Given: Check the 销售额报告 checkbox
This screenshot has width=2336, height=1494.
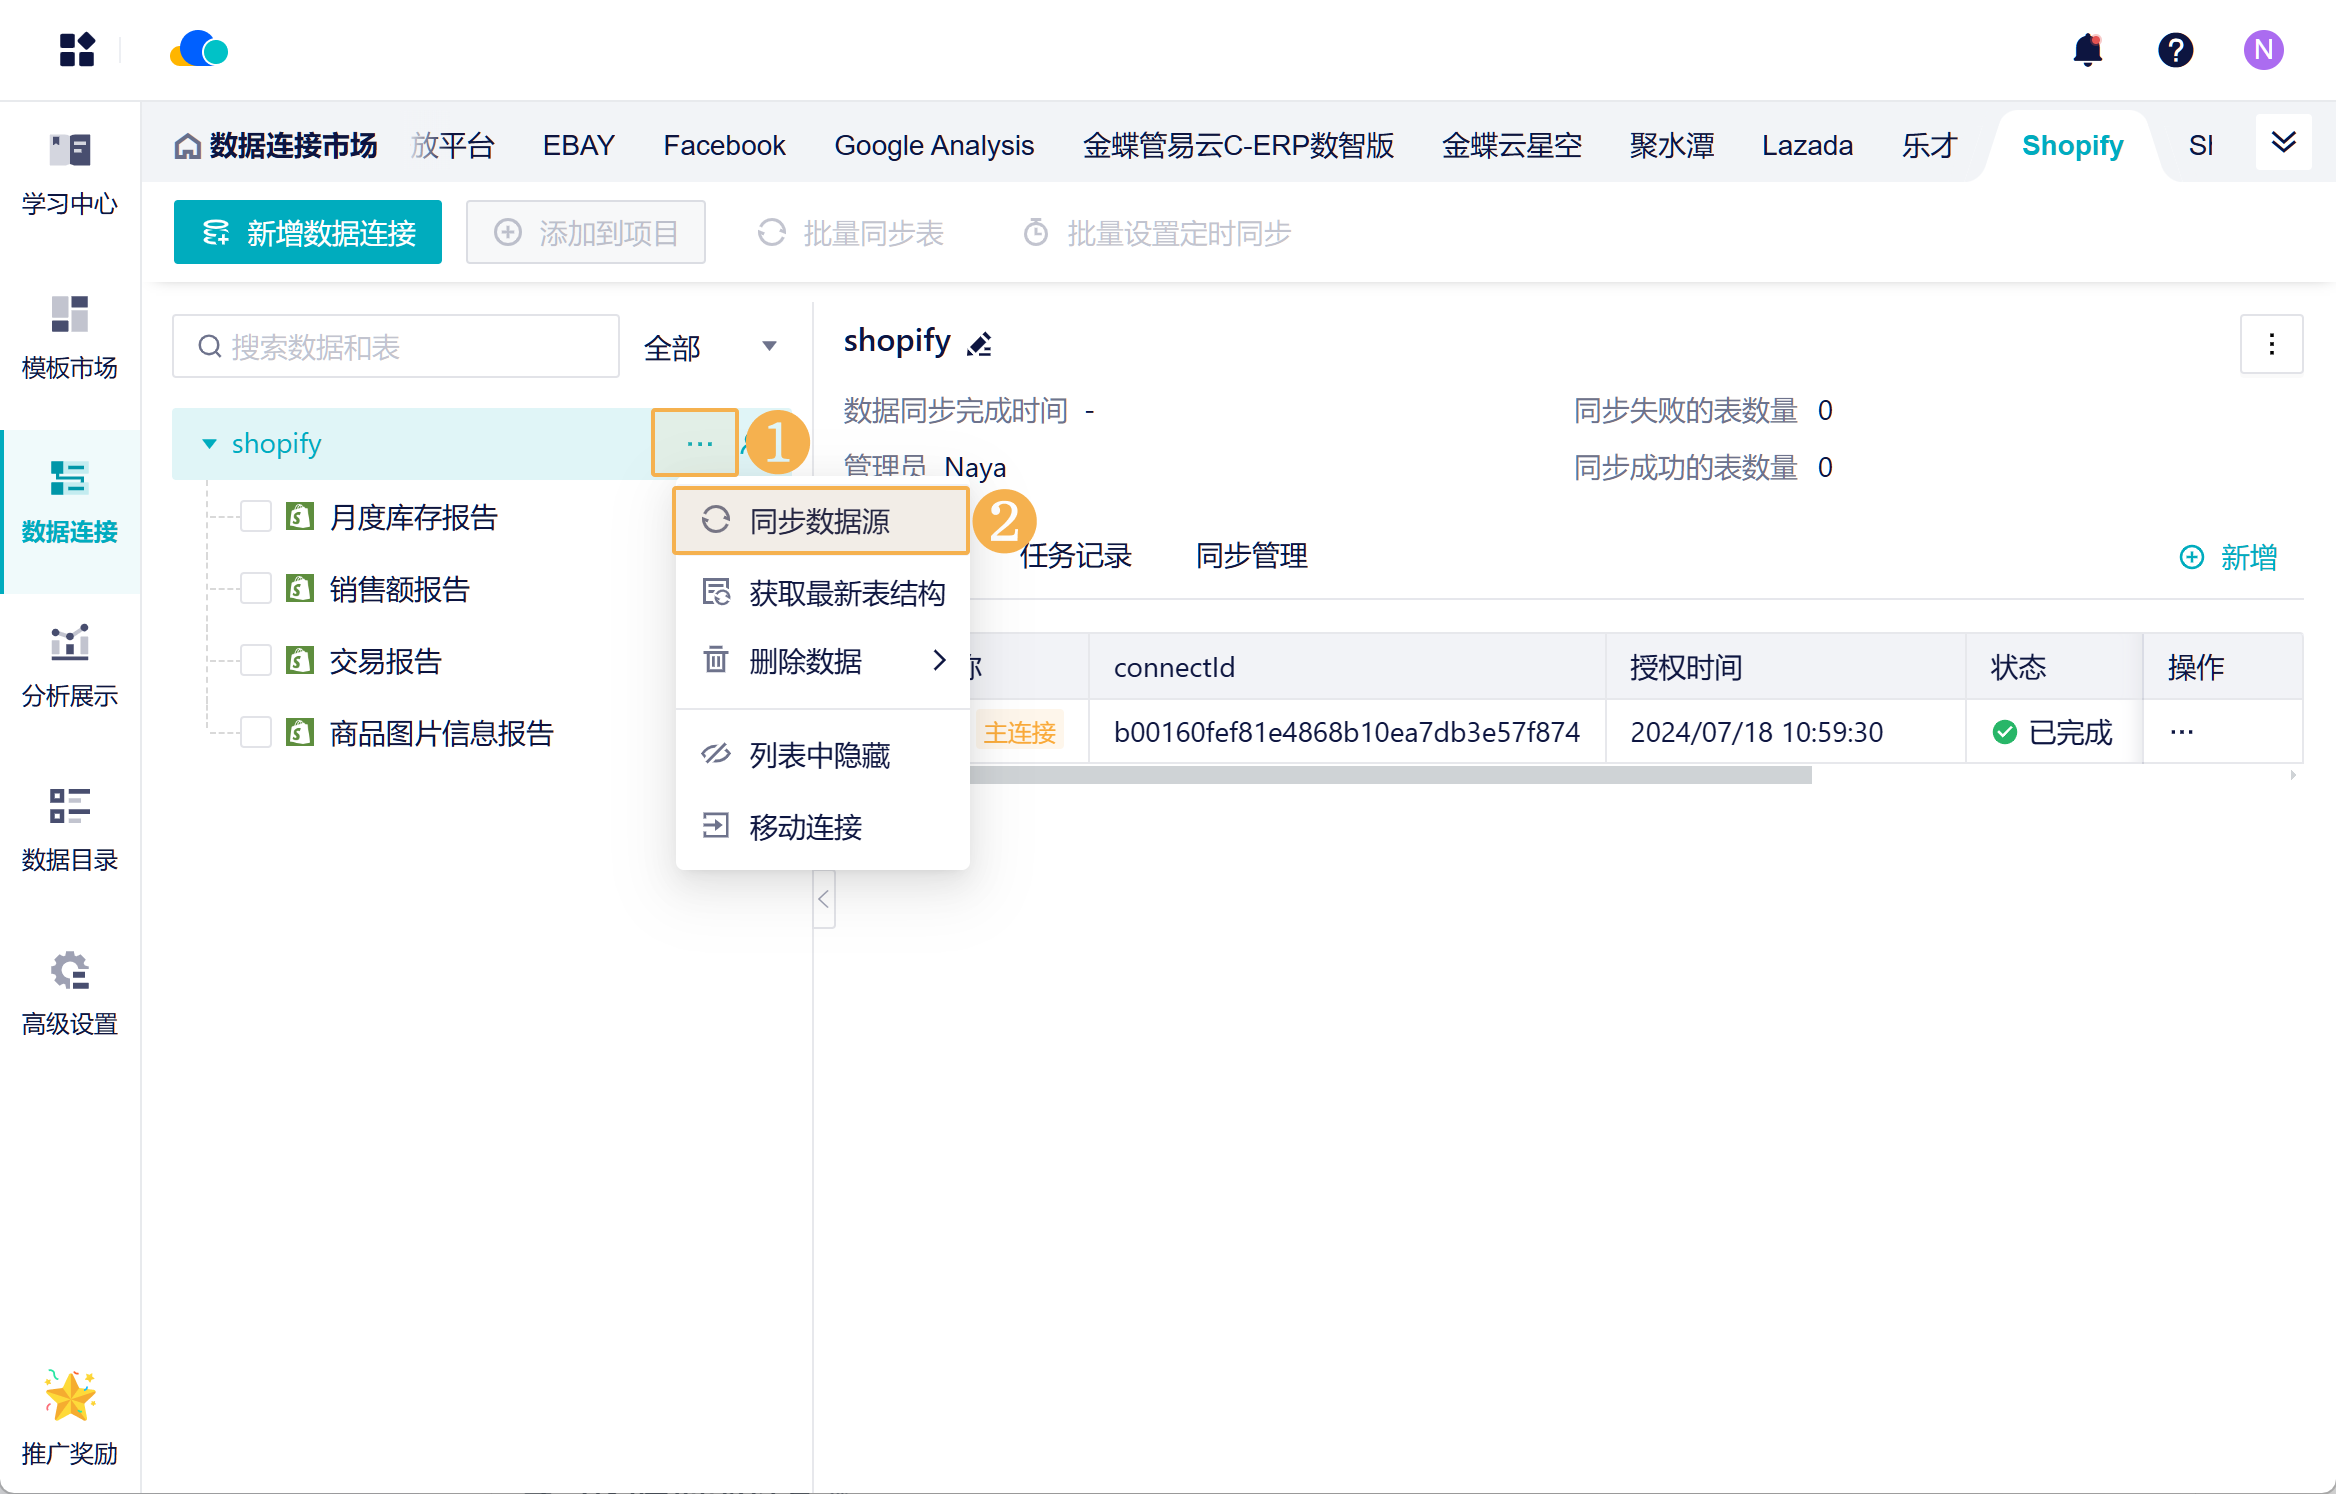Looking at the screenshot, I should point(256,589).
